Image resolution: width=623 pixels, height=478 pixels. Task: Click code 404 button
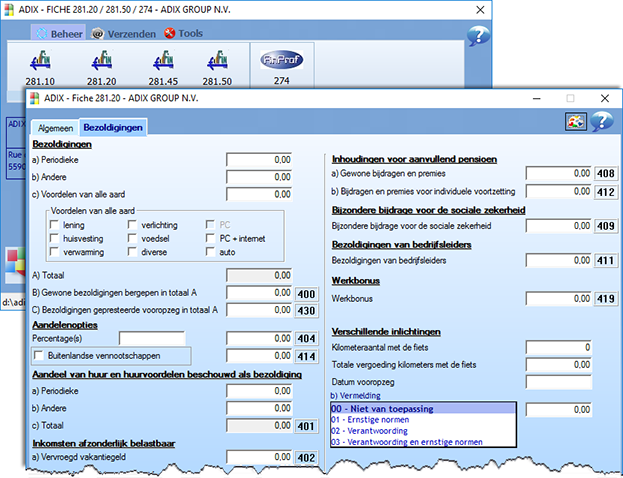(x=306, y=339)
